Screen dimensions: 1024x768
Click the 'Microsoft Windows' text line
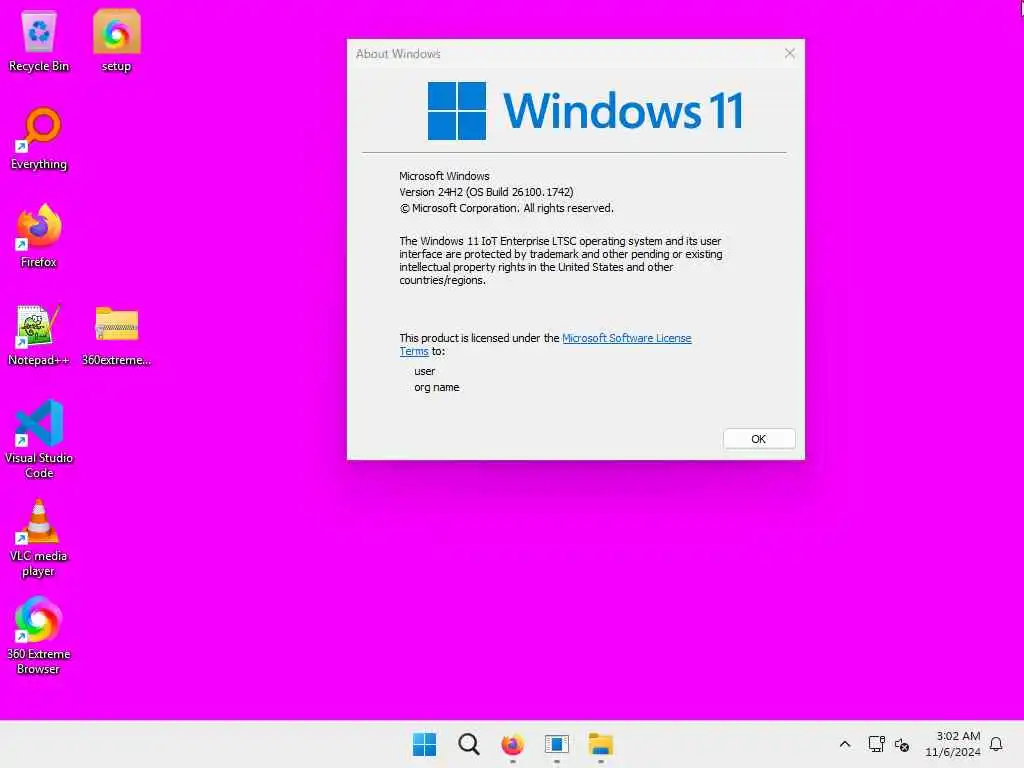(444, 176)
